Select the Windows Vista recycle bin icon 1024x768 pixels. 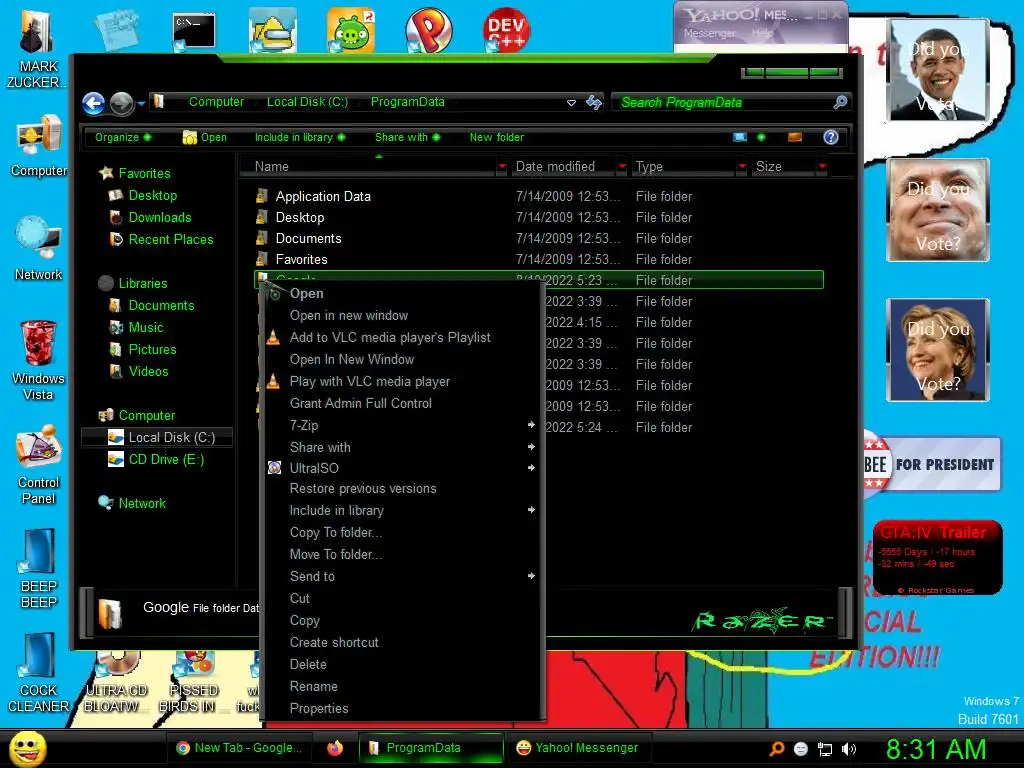pyautogui.click(x=38, y=360)
